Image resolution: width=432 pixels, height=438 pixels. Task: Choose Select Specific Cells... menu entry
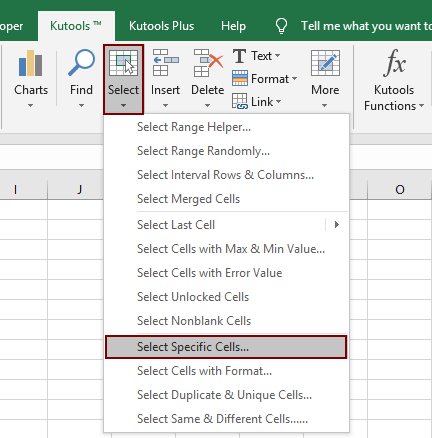(x=226, y=347)
